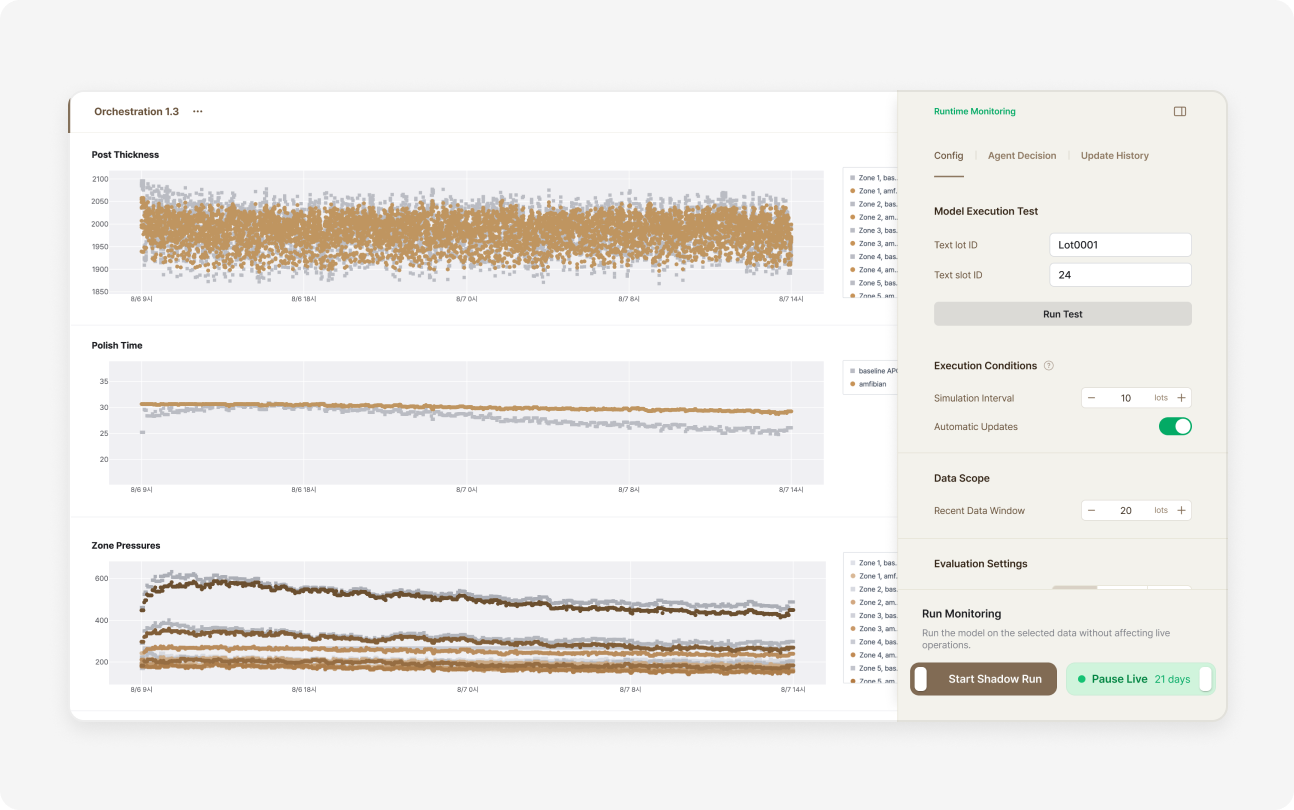Click the 21 days label on Pause Live
The height and width of the screenshot is (810, 1294).
pyautogui.click(x=1172, y=679)
